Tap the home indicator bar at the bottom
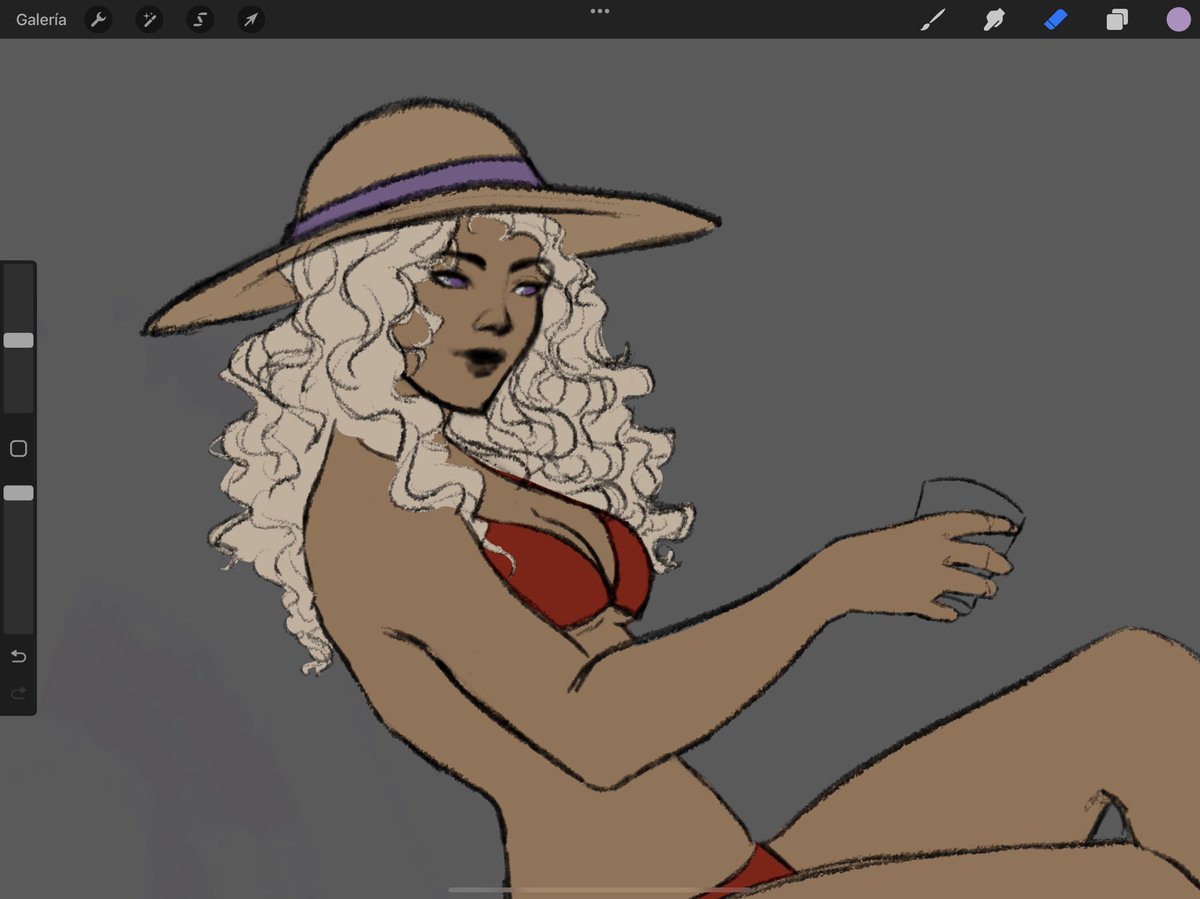Image resolution: width=1200 pixels, height=899 pixels. (600, 889)
